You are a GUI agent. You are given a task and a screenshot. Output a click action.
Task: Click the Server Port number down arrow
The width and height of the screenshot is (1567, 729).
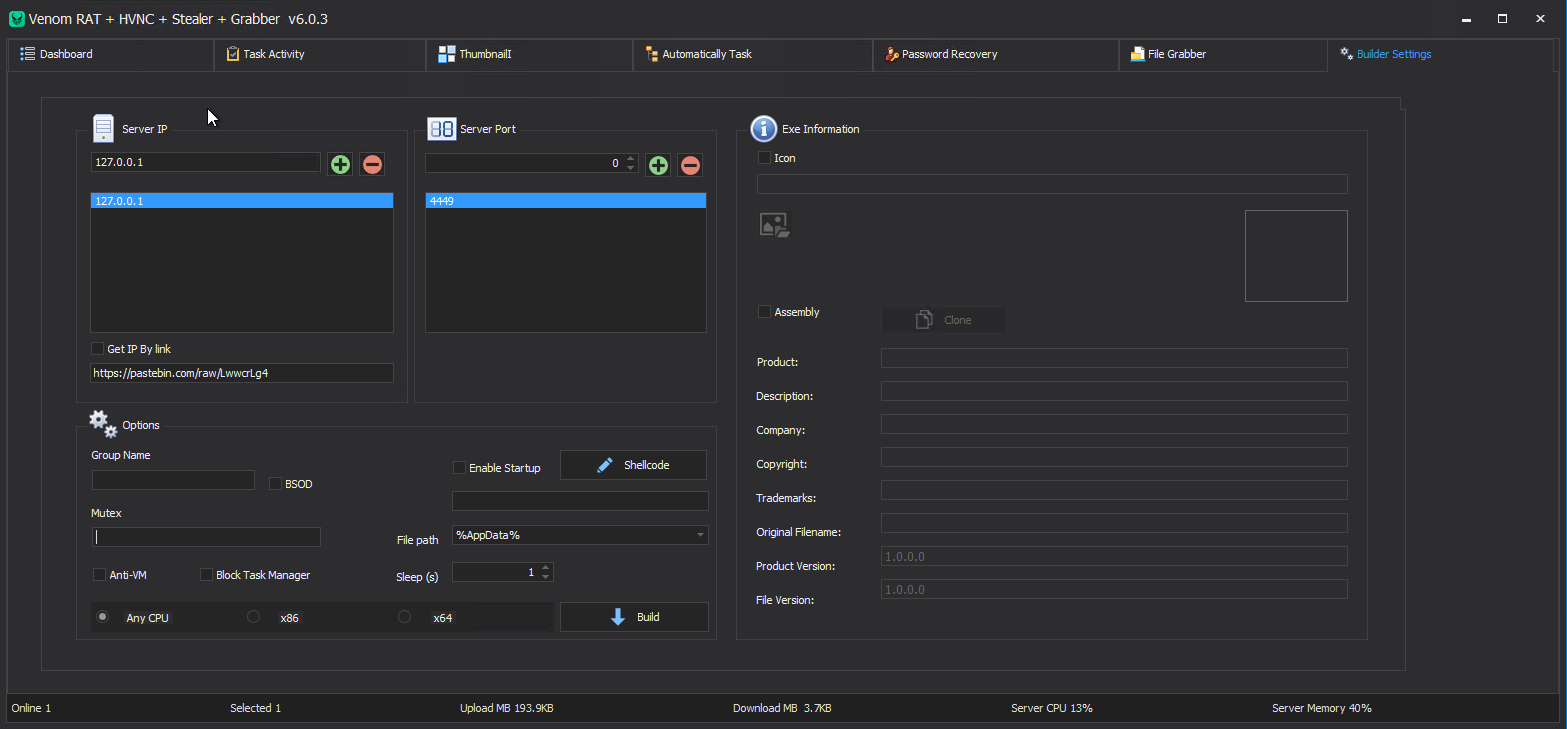(x=630, y=168)
